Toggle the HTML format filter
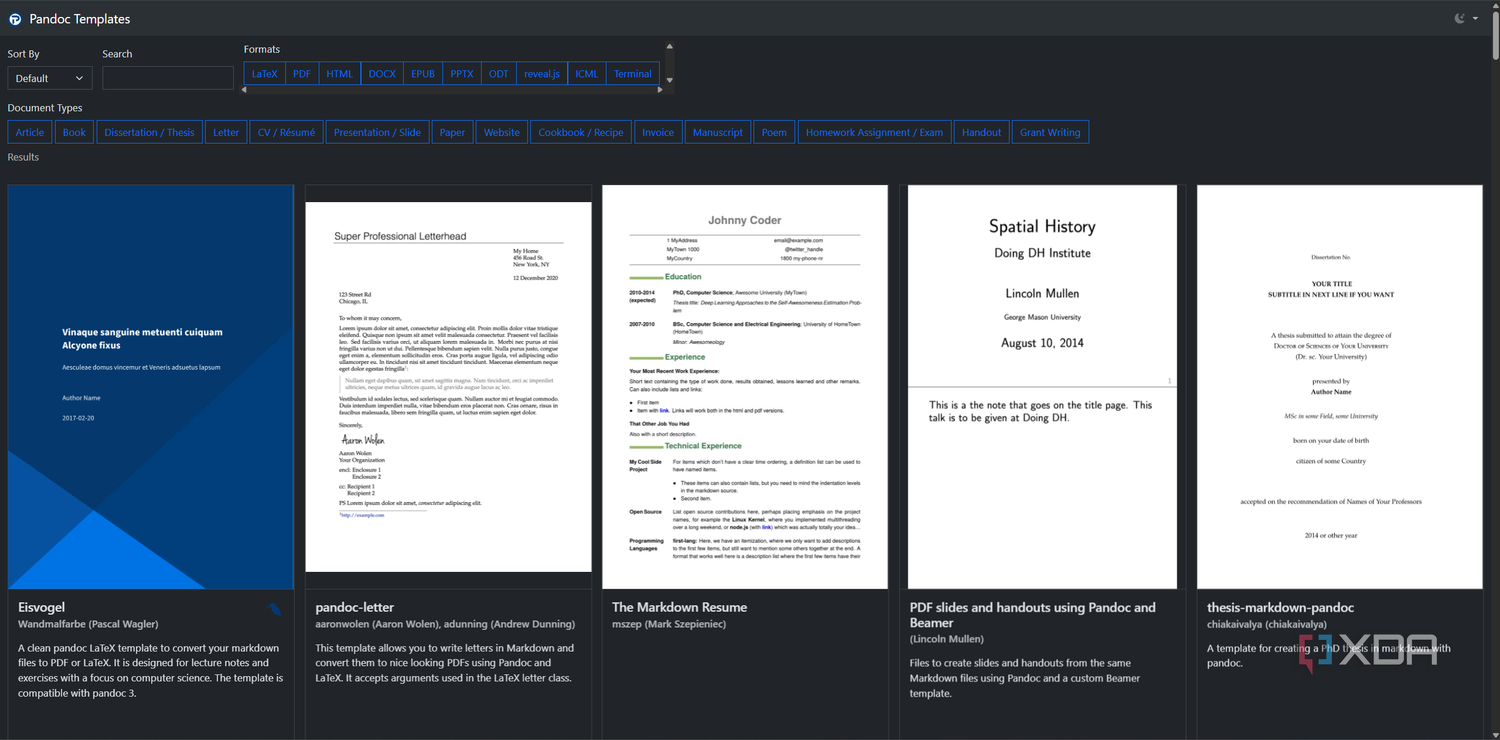The width and height of the screenshot is (1500, 740). [340, 74]
